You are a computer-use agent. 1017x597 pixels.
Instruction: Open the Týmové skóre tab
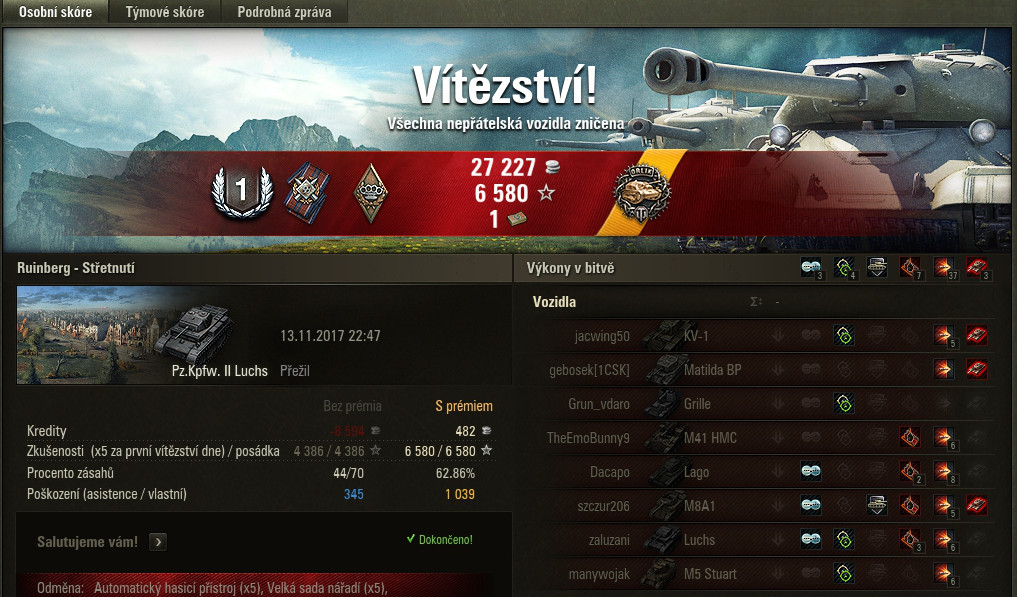(x=165, y=12)
